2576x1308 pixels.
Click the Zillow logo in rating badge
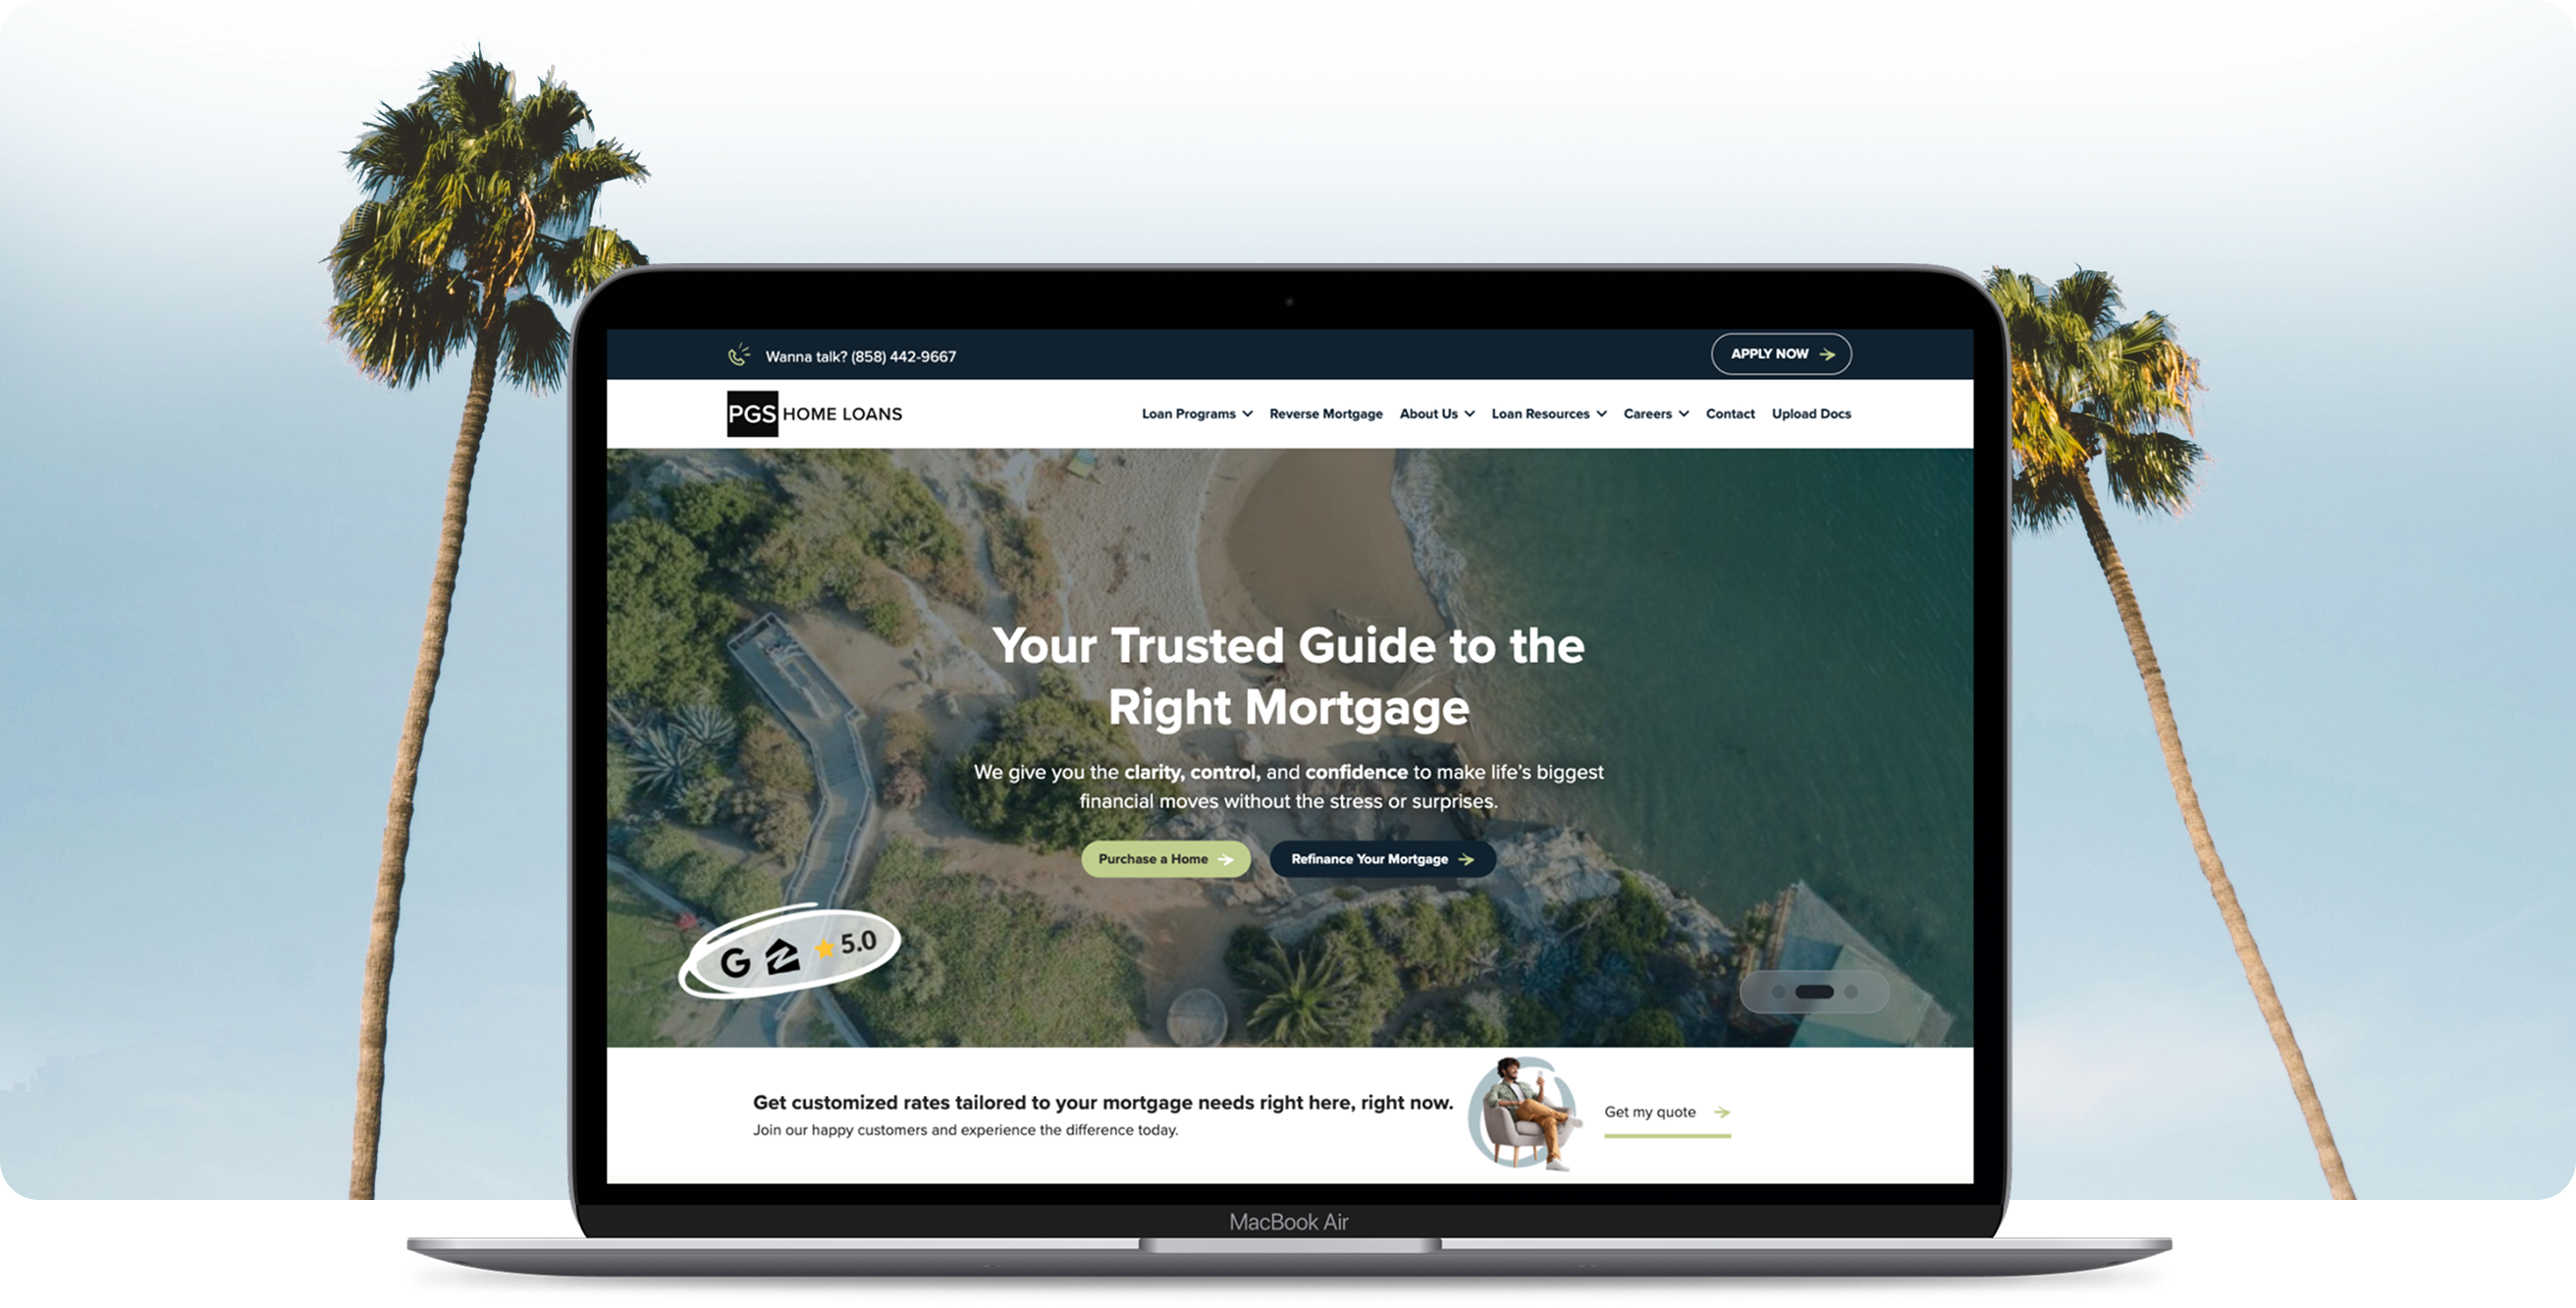click(782, 956)
